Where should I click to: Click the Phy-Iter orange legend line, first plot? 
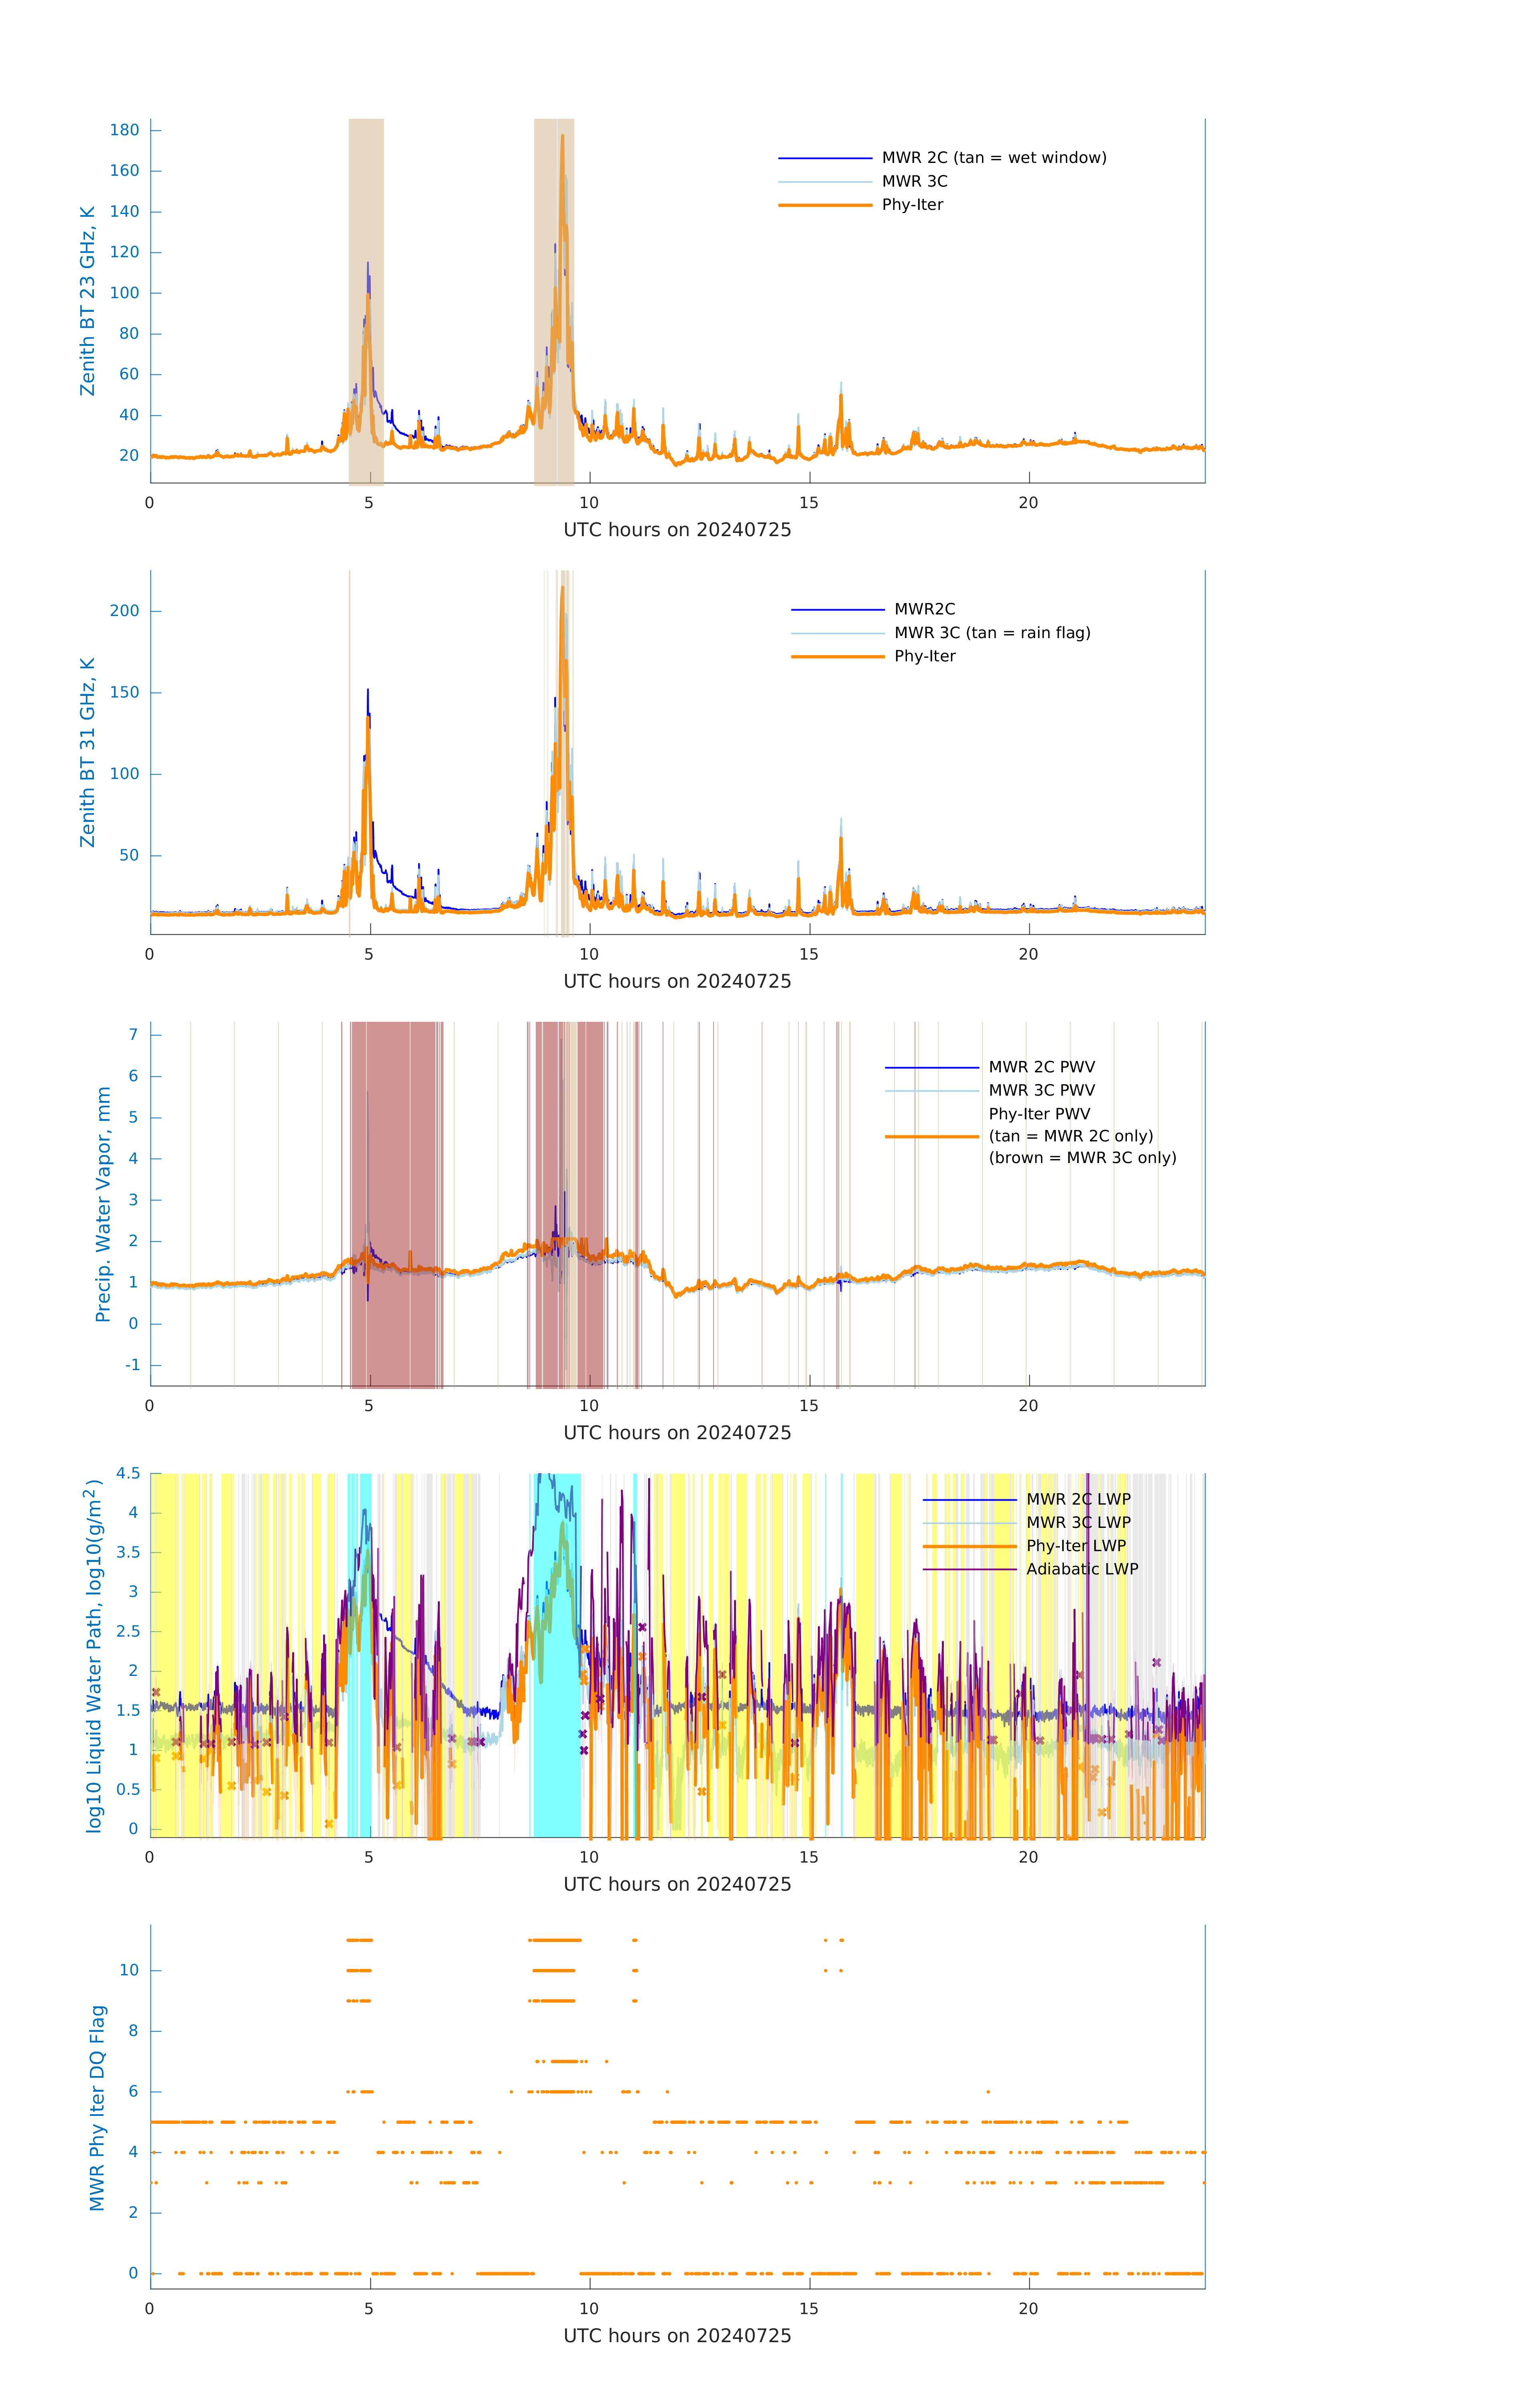825,205
